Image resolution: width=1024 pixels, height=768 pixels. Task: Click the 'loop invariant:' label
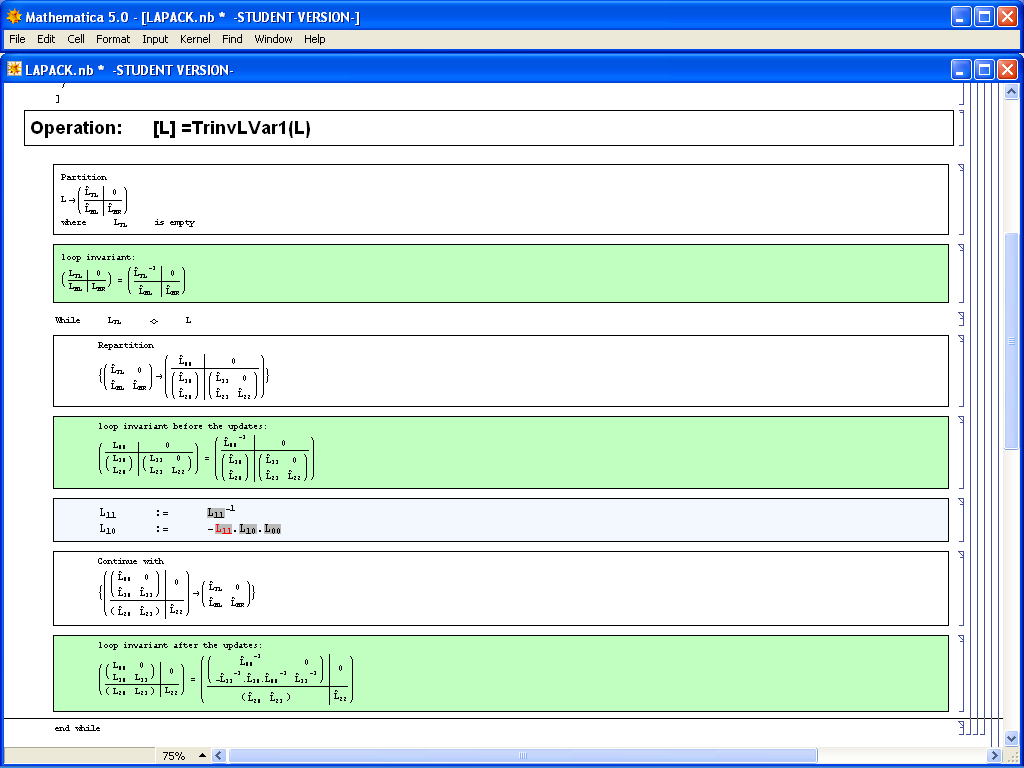[x=98, y=257]
